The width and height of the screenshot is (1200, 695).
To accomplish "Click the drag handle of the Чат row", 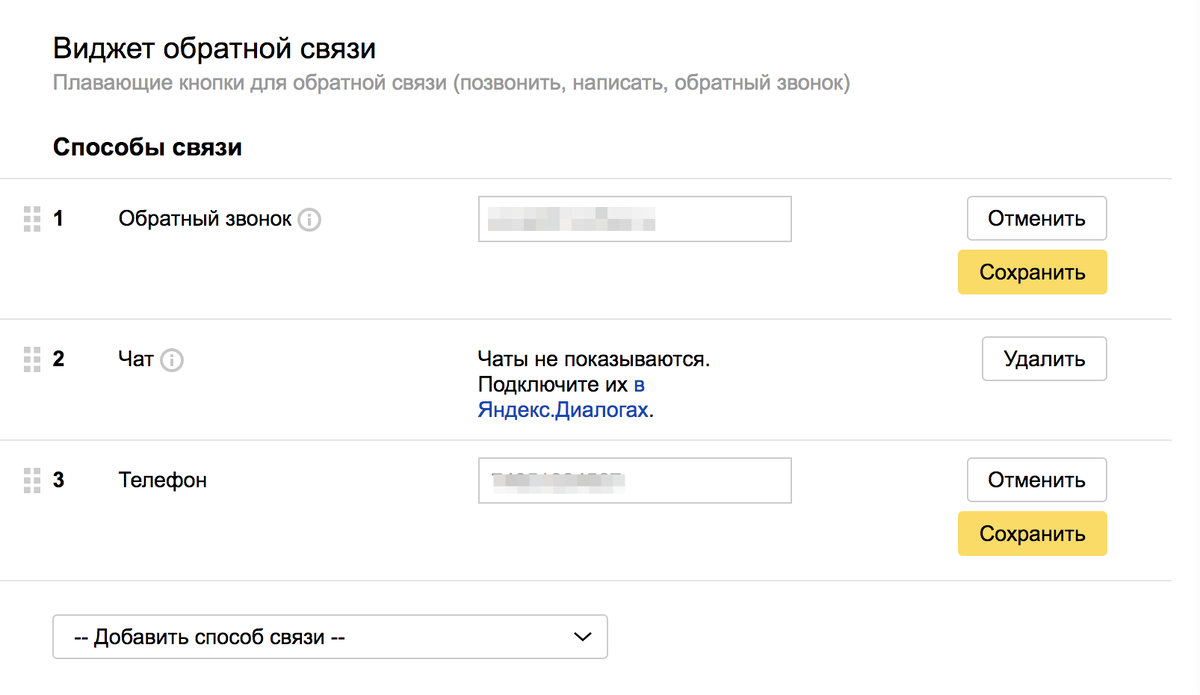I will coord(31,359).
